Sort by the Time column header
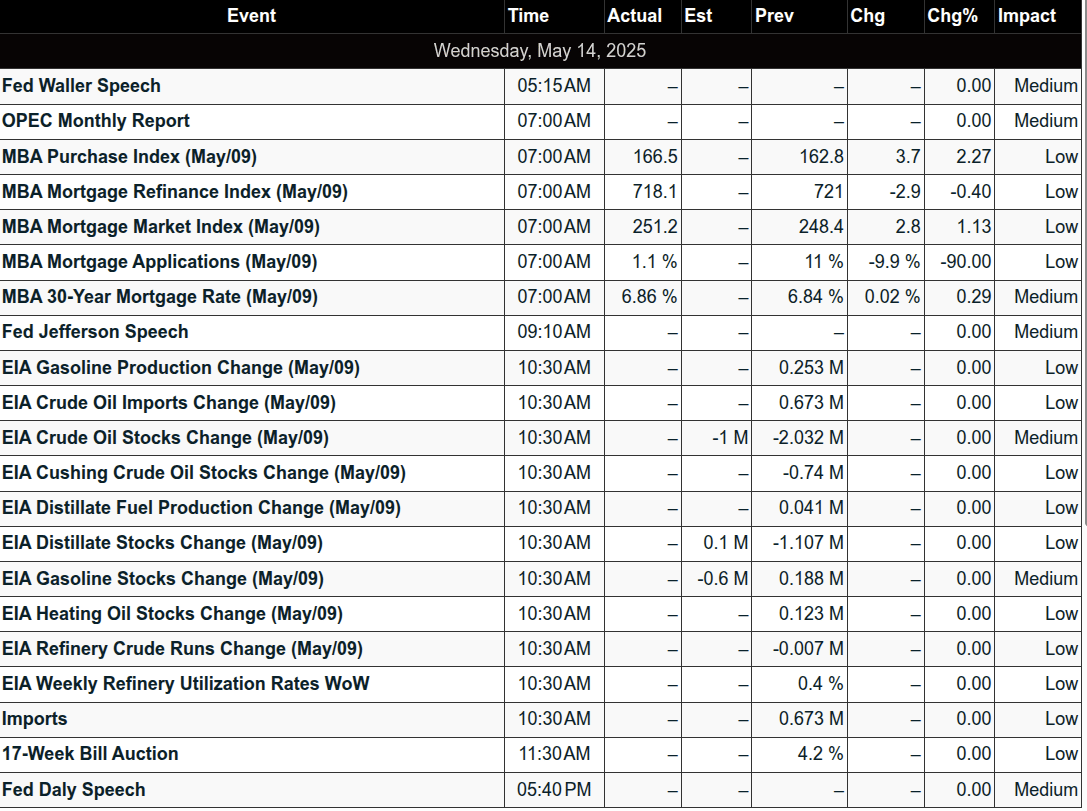The image size is (1087, 811). (x=528, y=16)
